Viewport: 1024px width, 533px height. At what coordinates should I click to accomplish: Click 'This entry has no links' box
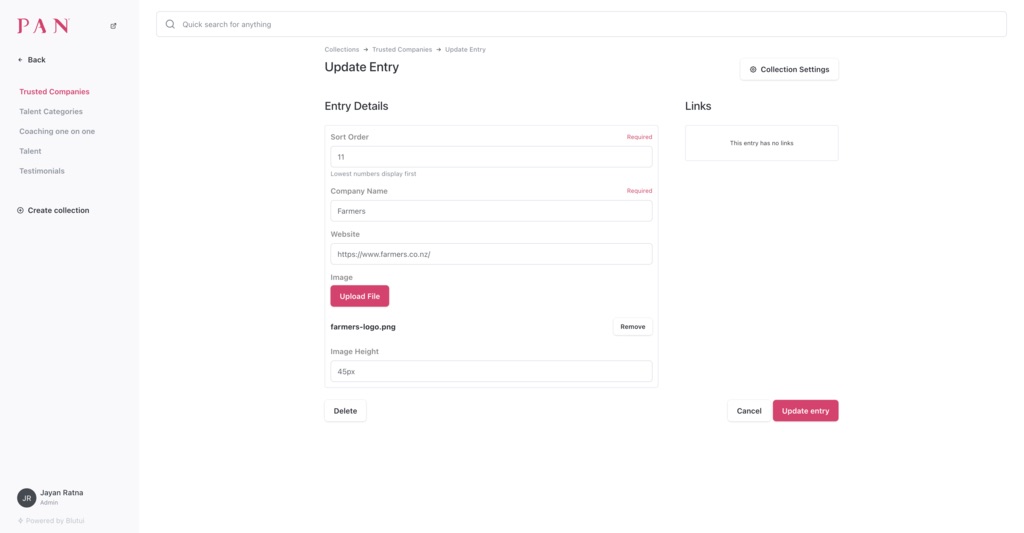point(761,143)
